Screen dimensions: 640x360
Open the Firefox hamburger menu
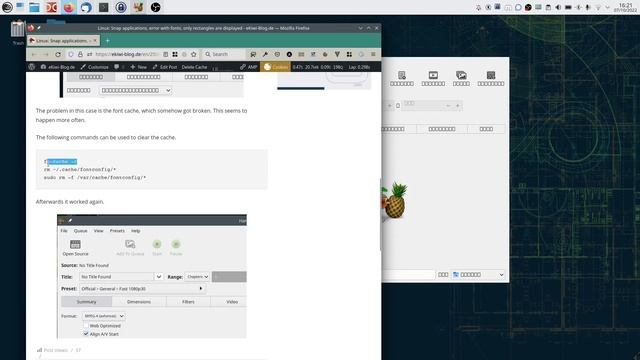coord(373,54)
